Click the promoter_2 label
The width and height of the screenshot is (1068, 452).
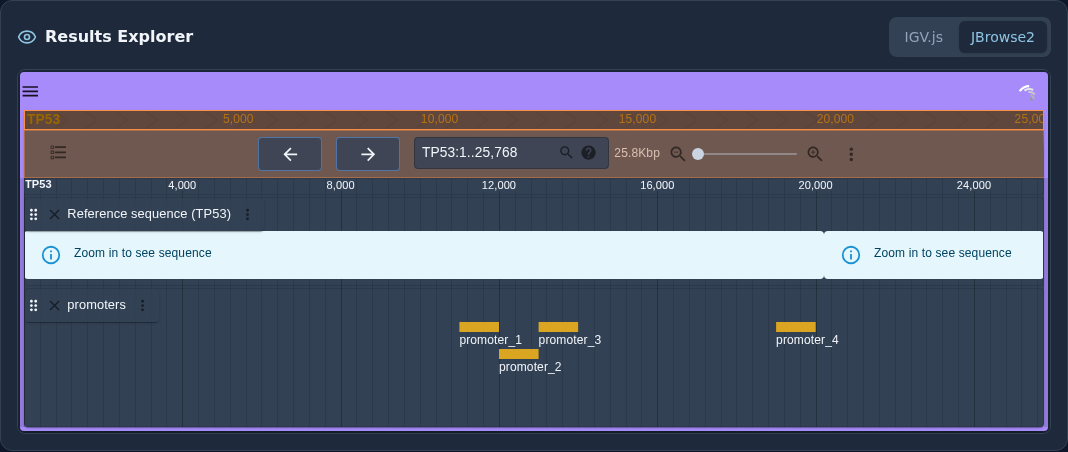[x=530, y=368]
